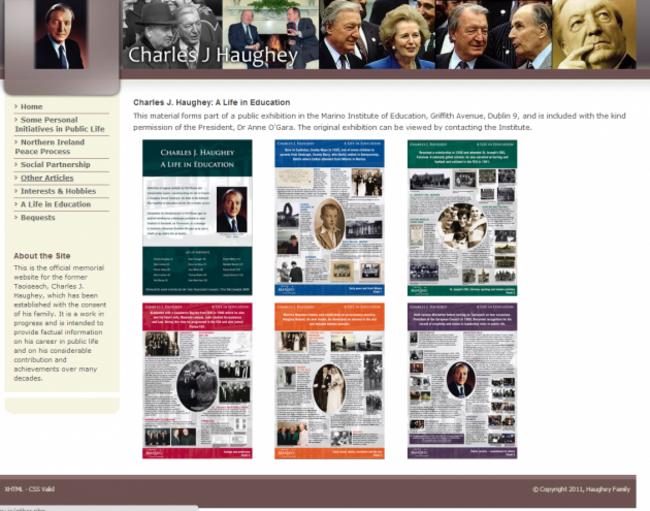Click the Copyright 2011, Haughey Family text

tap(581, 489)
